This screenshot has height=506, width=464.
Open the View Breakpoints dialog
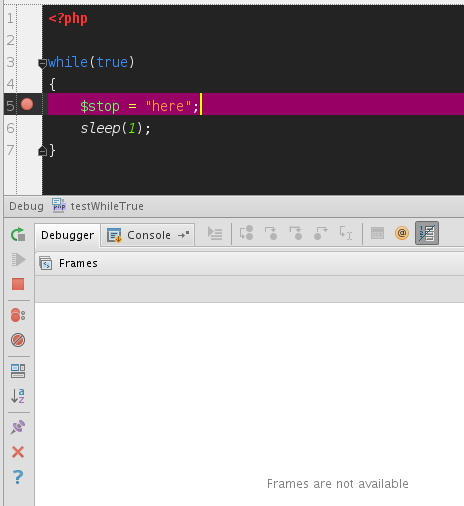18,315
